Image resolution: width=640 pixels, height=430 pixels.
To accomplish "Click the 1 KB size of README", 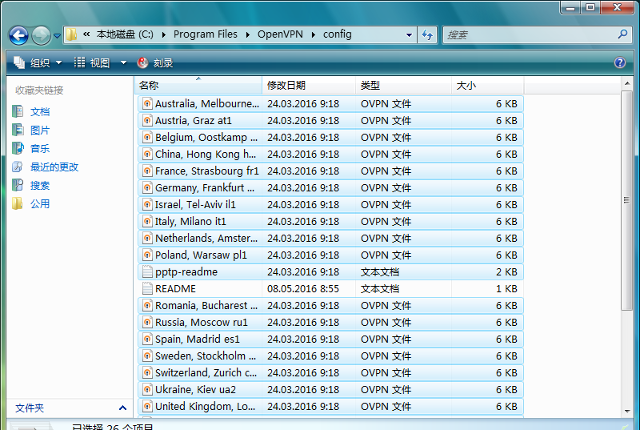I will (x=507, y=288).
